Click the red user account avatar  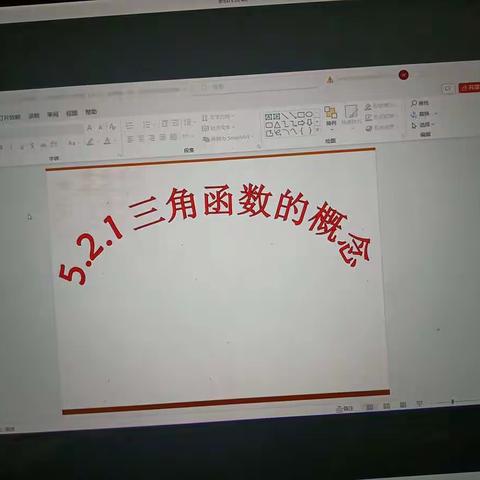coord(404,75)
